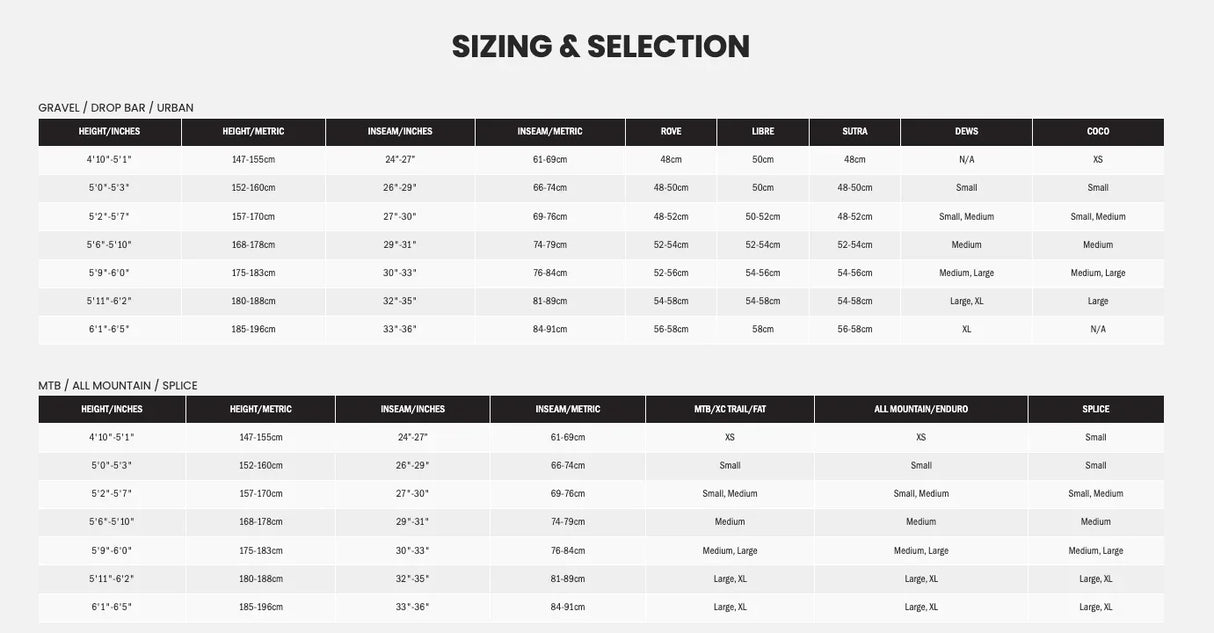
Task: Click the N/A cell in the Dews column
Action: tap(966, 160)
